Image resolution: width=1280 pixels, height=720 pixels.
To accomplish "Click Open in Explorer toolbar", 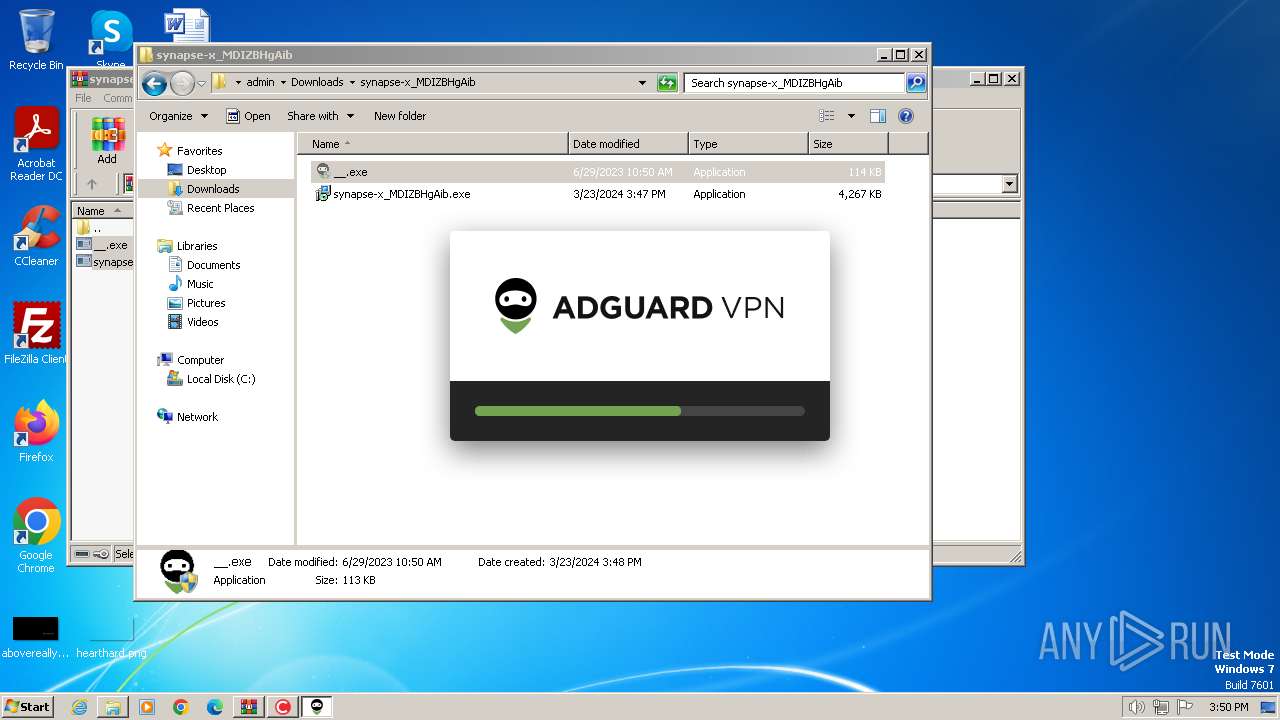I will [248, 116].
